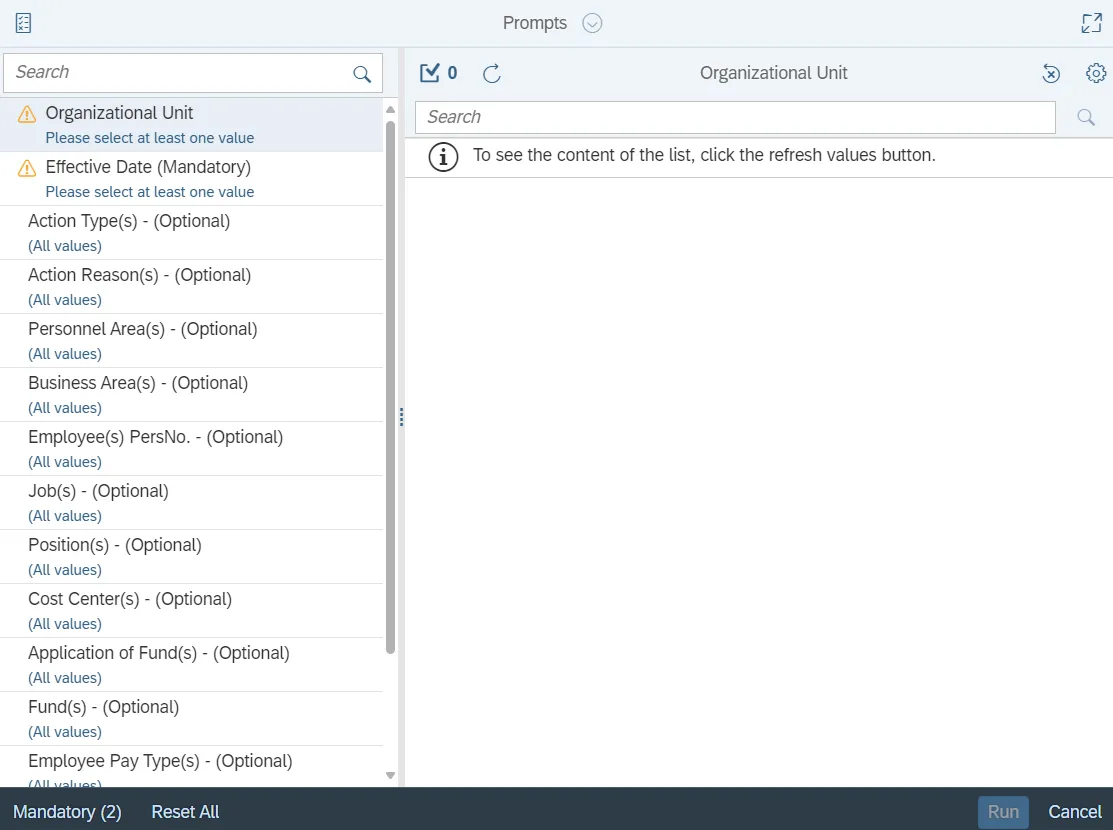This screenshot has height=830, width=1113.
Task: Click the reset prompt values icon
Action: pyautogui.click(x=1051, y=73)
